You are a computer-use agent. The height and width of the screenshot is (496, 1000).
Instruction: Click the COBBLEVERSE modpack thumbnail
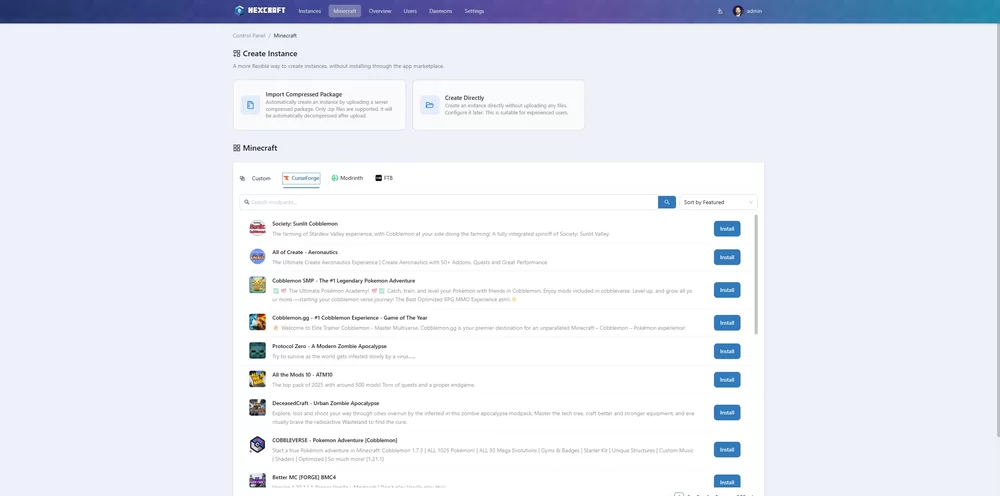click(x=257, y=444)
